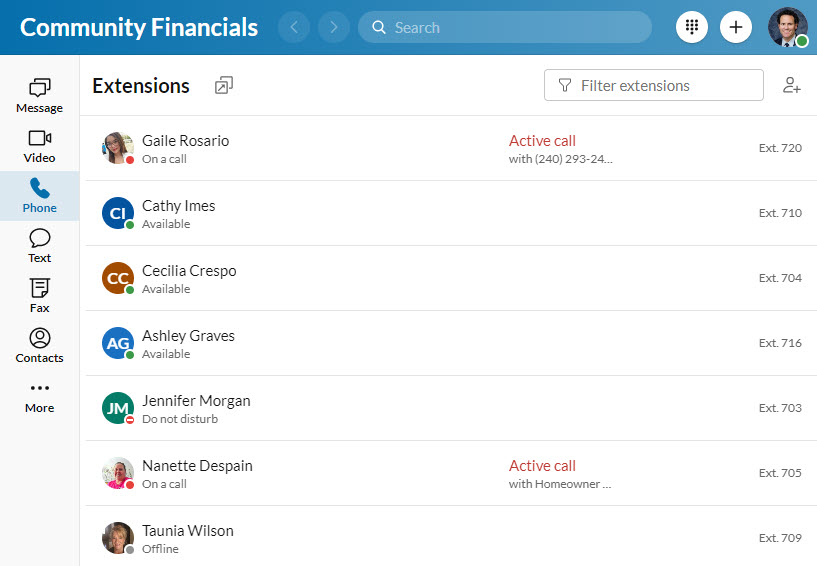The image size is (817, 566).
Task: Open the Message tab in sidebar
Action: pyautogui.click(x=40, y=96)
